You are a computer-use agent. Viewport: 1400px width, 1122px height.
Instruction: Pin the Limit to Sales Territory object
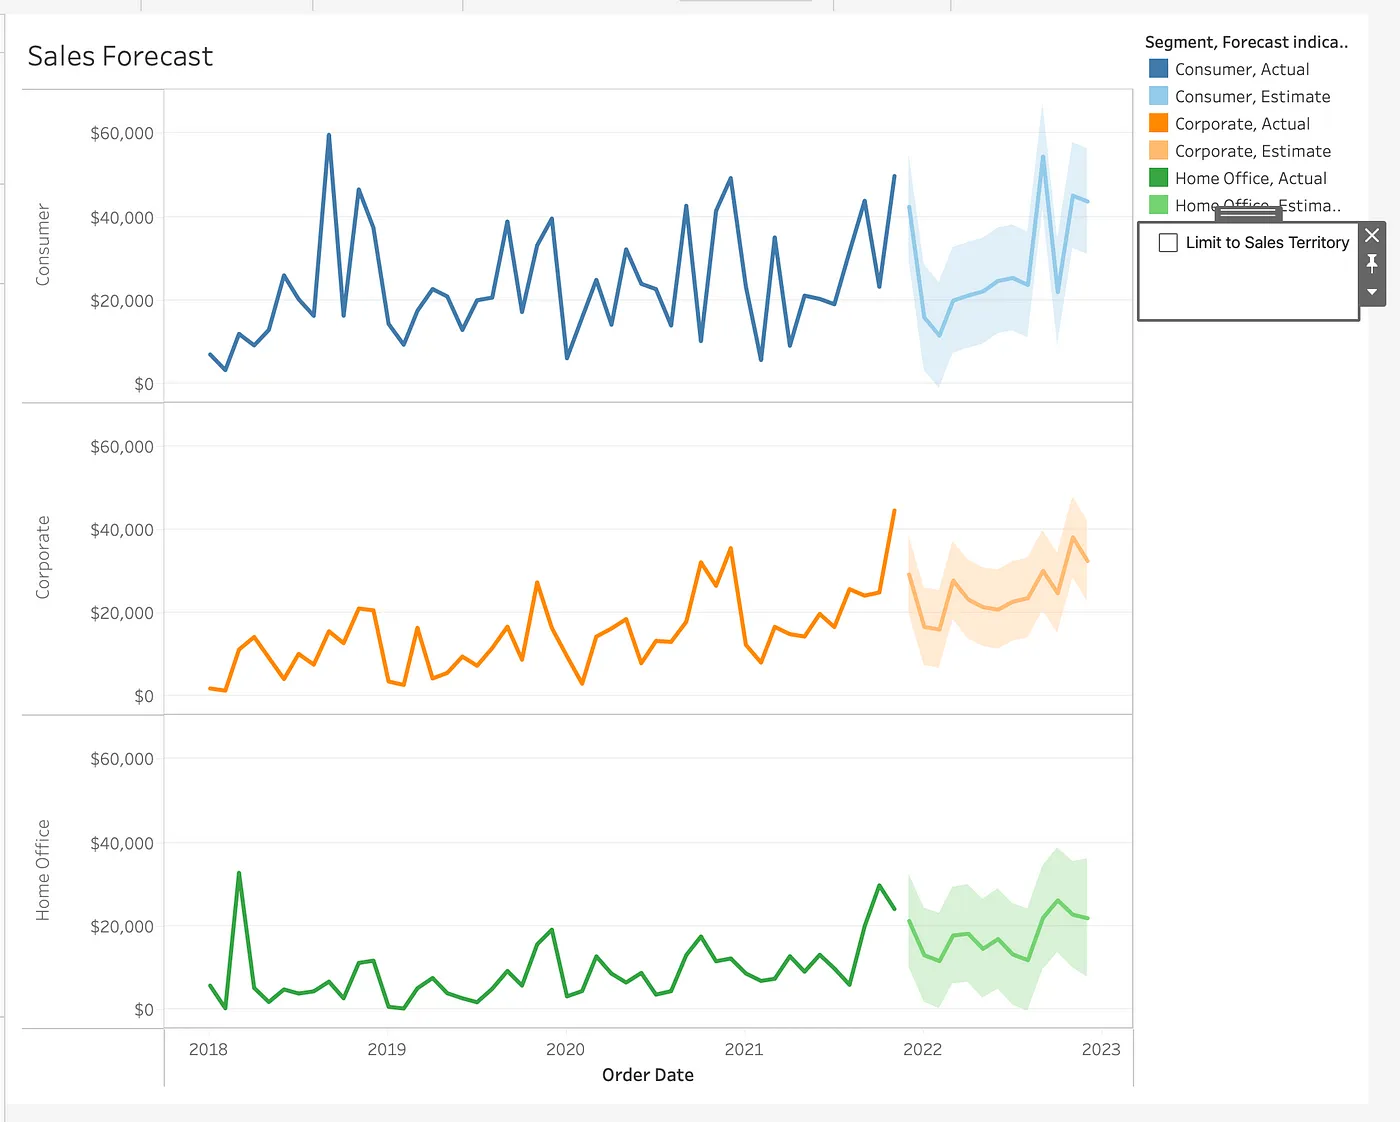click(x=1372, y=263)
